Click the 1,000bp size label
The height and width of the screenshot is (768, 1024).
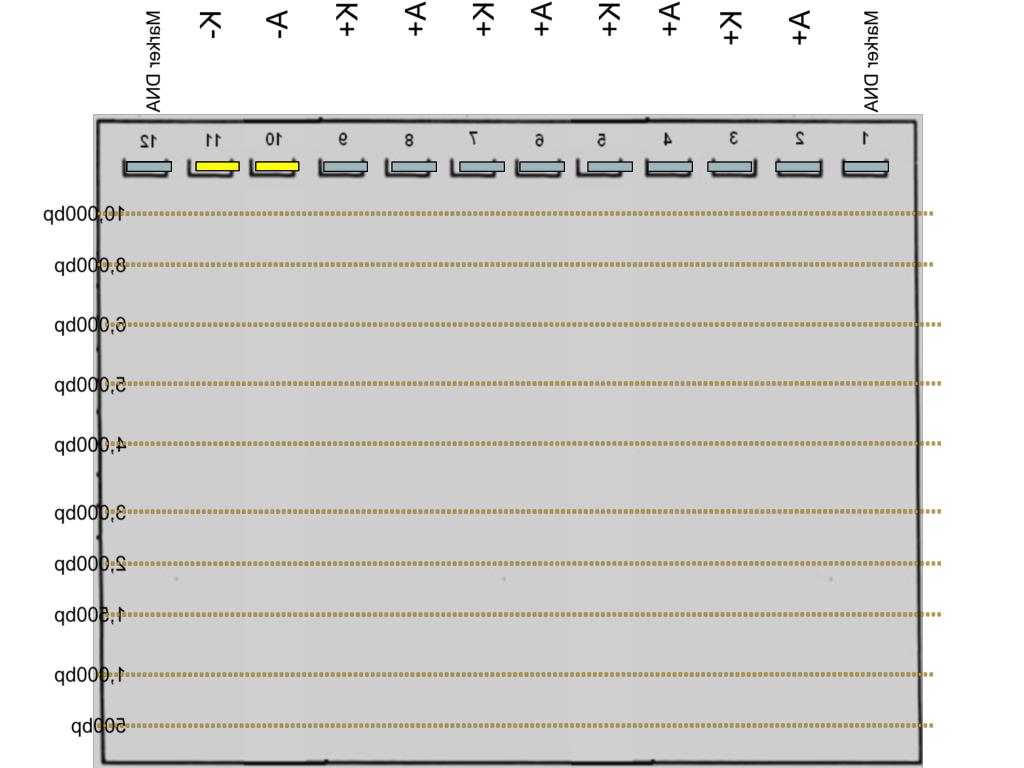[89, 675]
